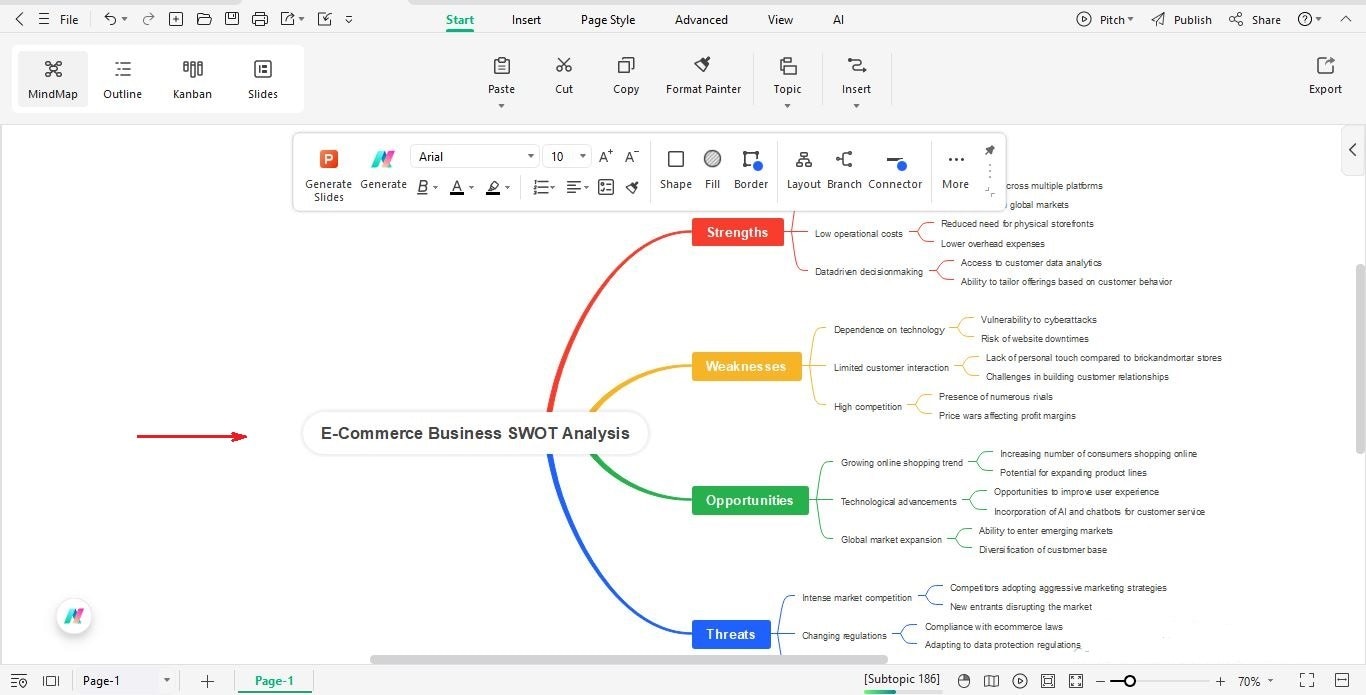
Task: Open the Slides view
Action: [262, 78]
